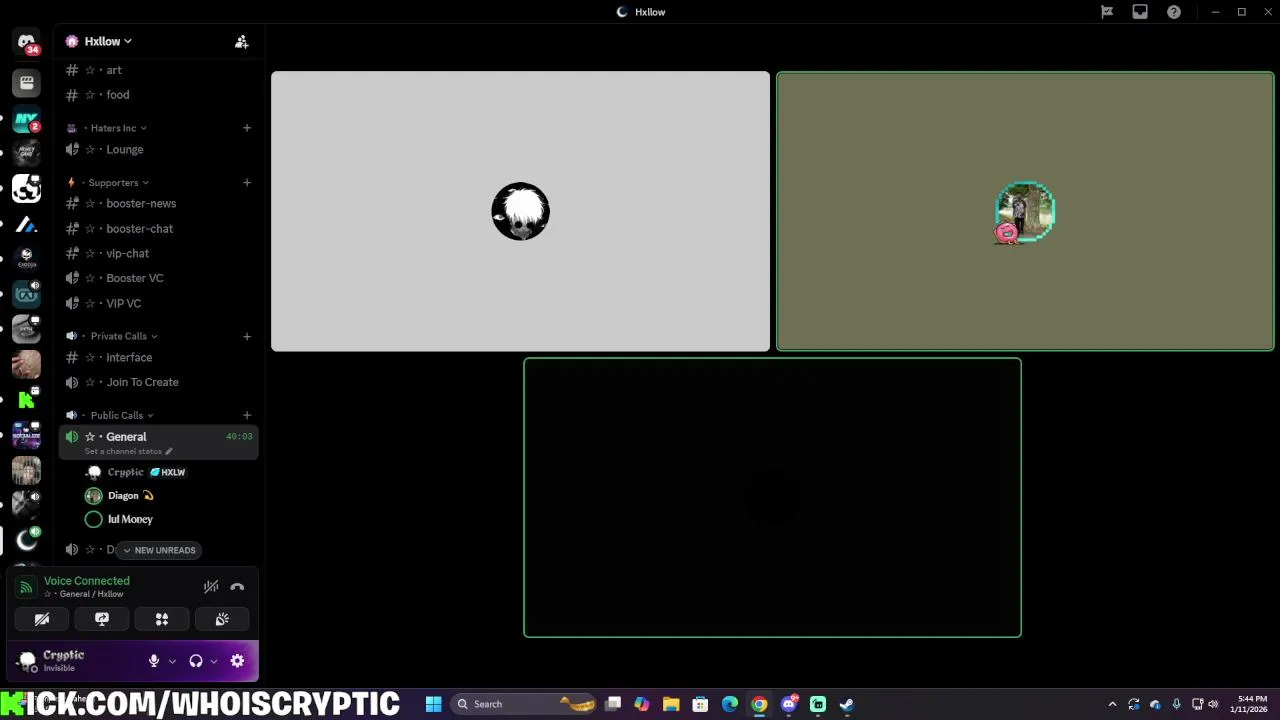Join the Booster VC voice channel

[158, 278]
